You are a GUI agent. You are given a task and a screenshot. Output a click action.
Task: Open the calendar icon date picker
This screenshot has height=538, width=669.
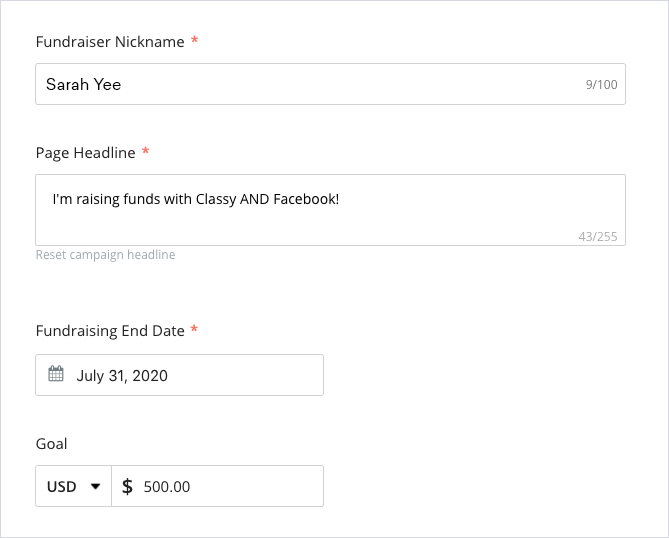point(56,374)
